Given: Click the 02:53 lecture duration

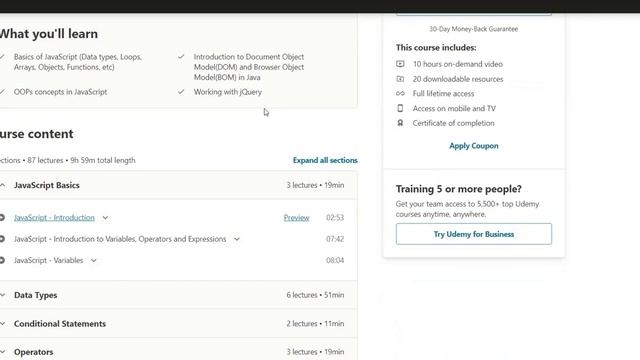Looking at the screenshot, I should click(x=335, y=218).
